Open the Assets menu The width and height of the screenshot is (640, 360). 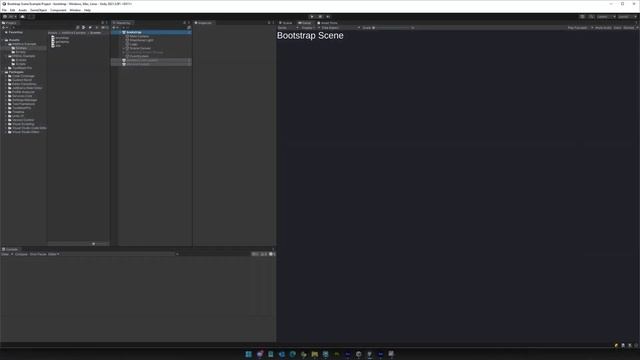22,10
